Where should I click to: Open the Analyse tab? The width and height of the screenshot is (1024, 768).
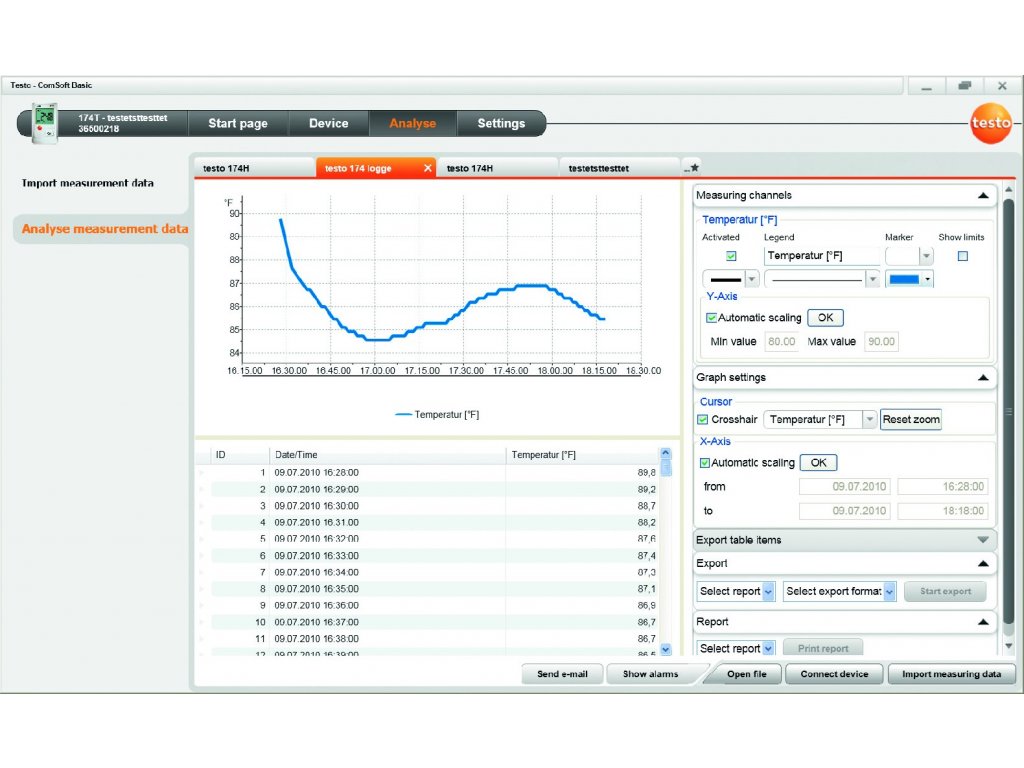pos(413,123)
